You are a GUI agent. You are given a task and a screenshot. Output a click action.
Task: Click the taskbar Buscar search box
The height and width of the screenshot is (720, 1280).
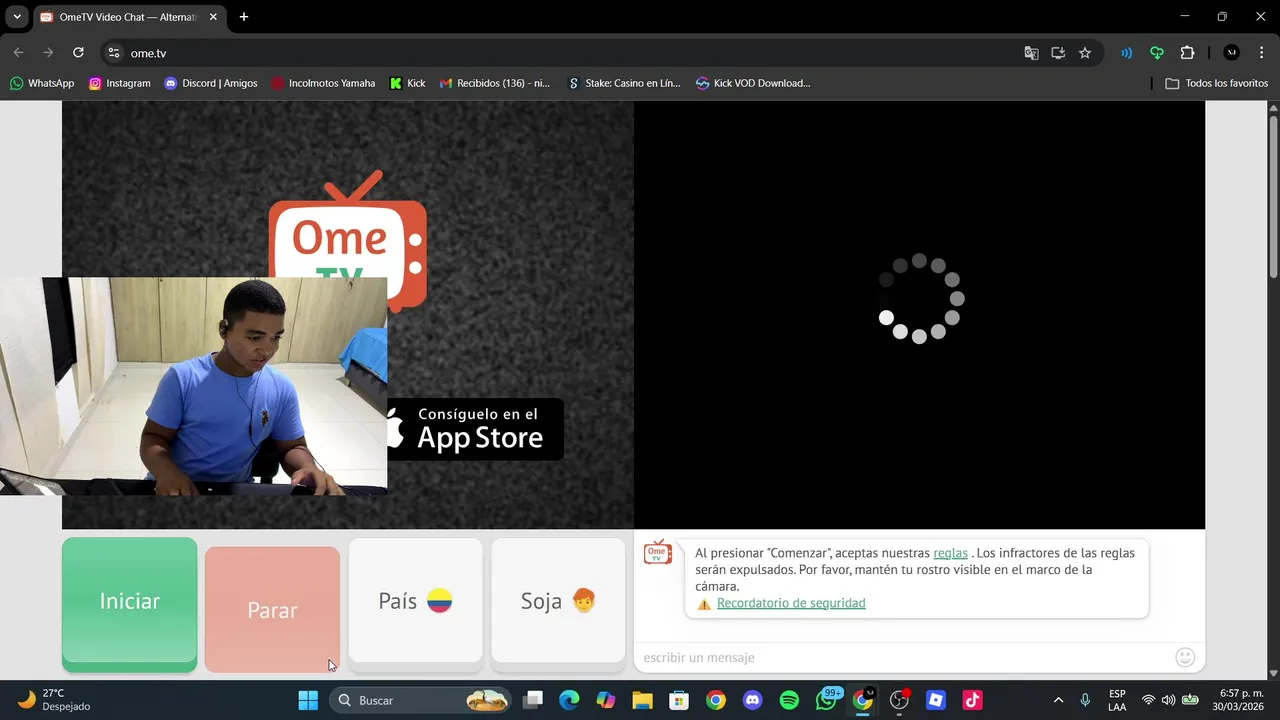click(420, 700)
